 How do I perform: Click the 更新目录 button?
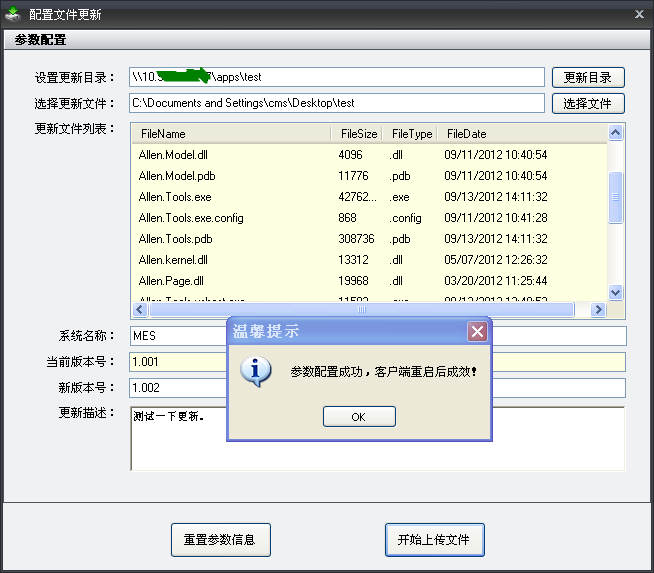588,78
